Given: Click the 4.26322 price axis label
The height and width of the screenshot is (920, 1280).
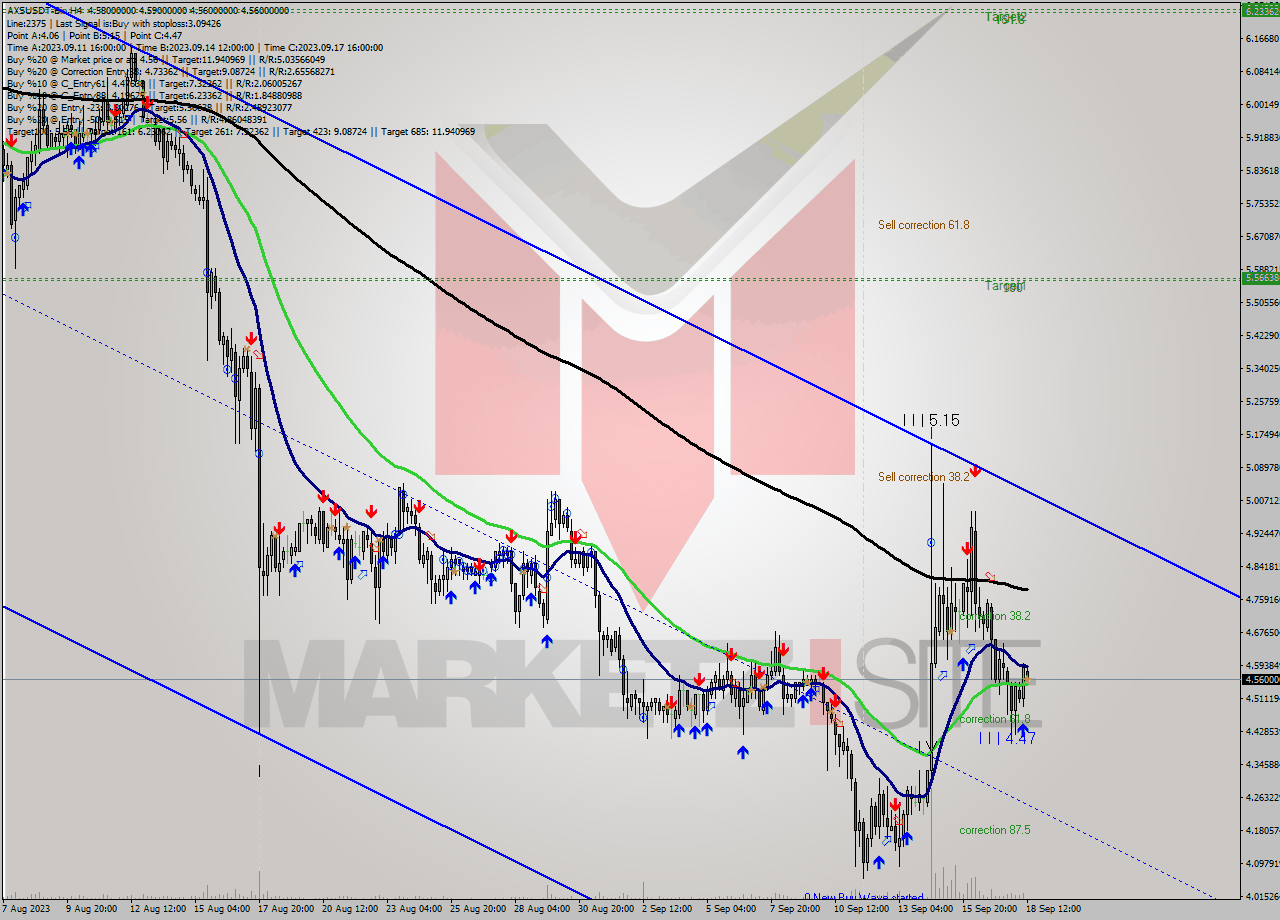Looking at the screenshot, I should [1262, 797].
